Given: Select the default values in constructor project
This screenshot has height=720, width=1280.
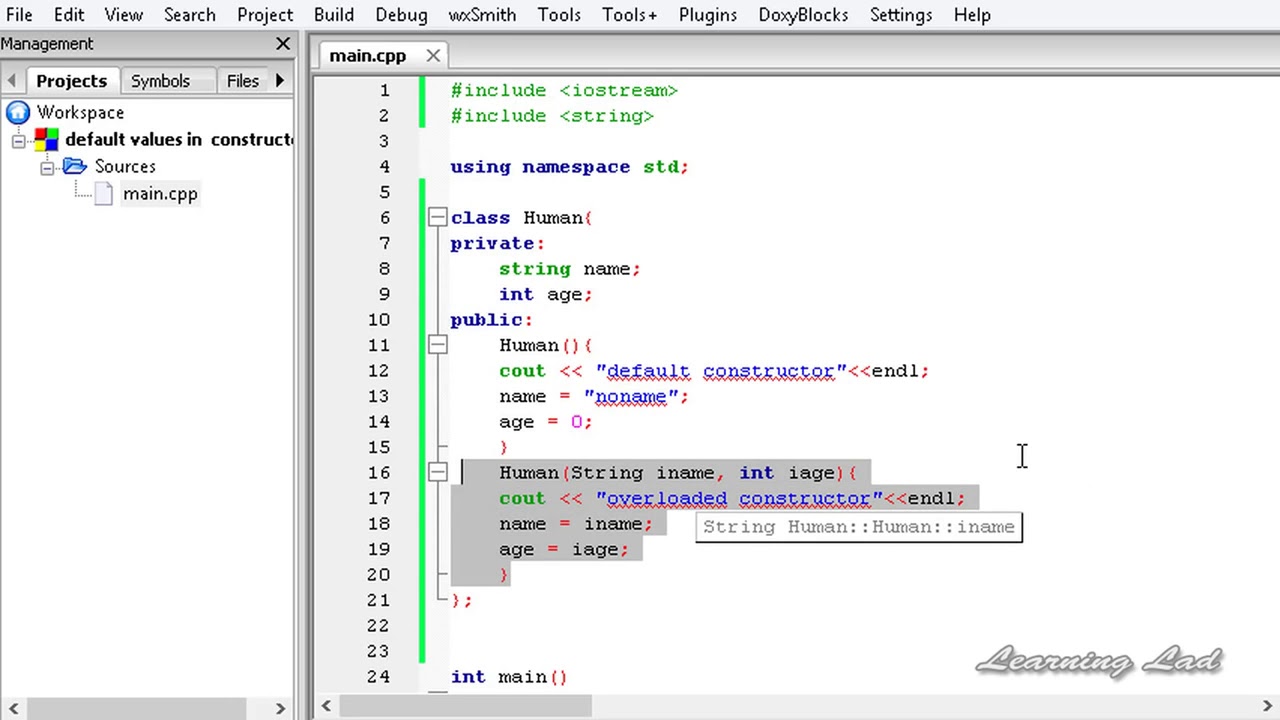Looking at the screenshot, I should (179, 140).
